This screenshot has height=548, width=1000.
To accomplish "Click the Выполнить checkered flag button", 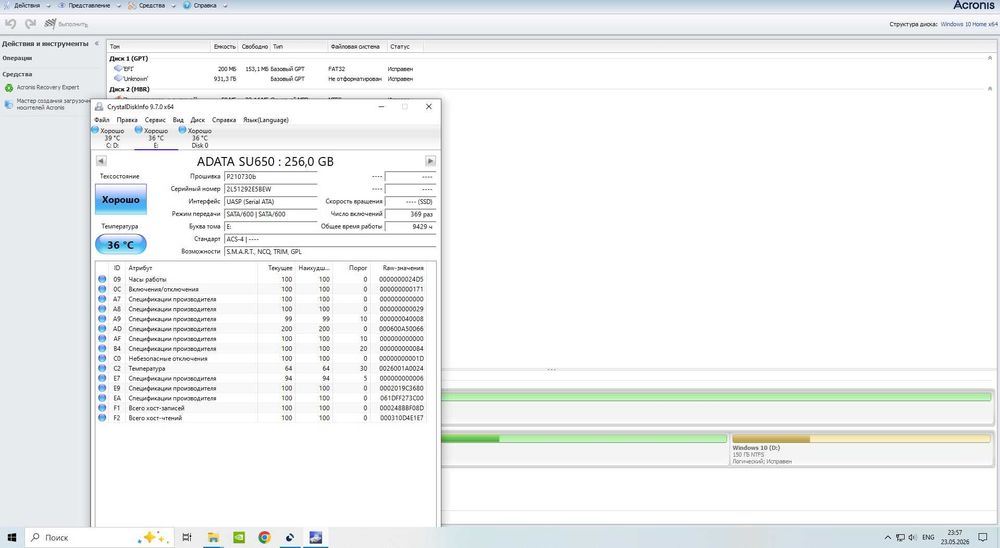I will click(66, 24).
